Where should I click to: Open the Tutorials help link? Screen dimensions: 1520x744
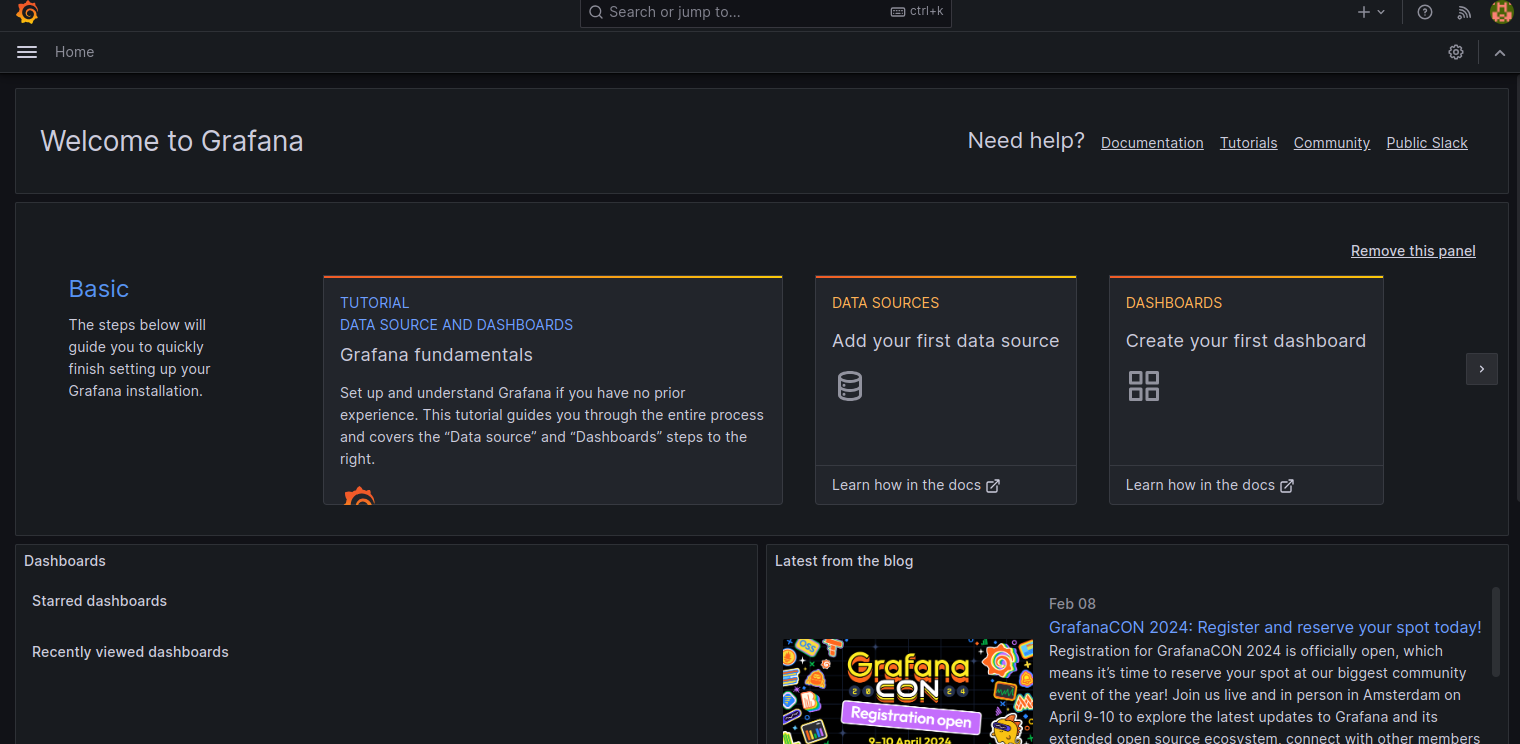coord(1248,143)
